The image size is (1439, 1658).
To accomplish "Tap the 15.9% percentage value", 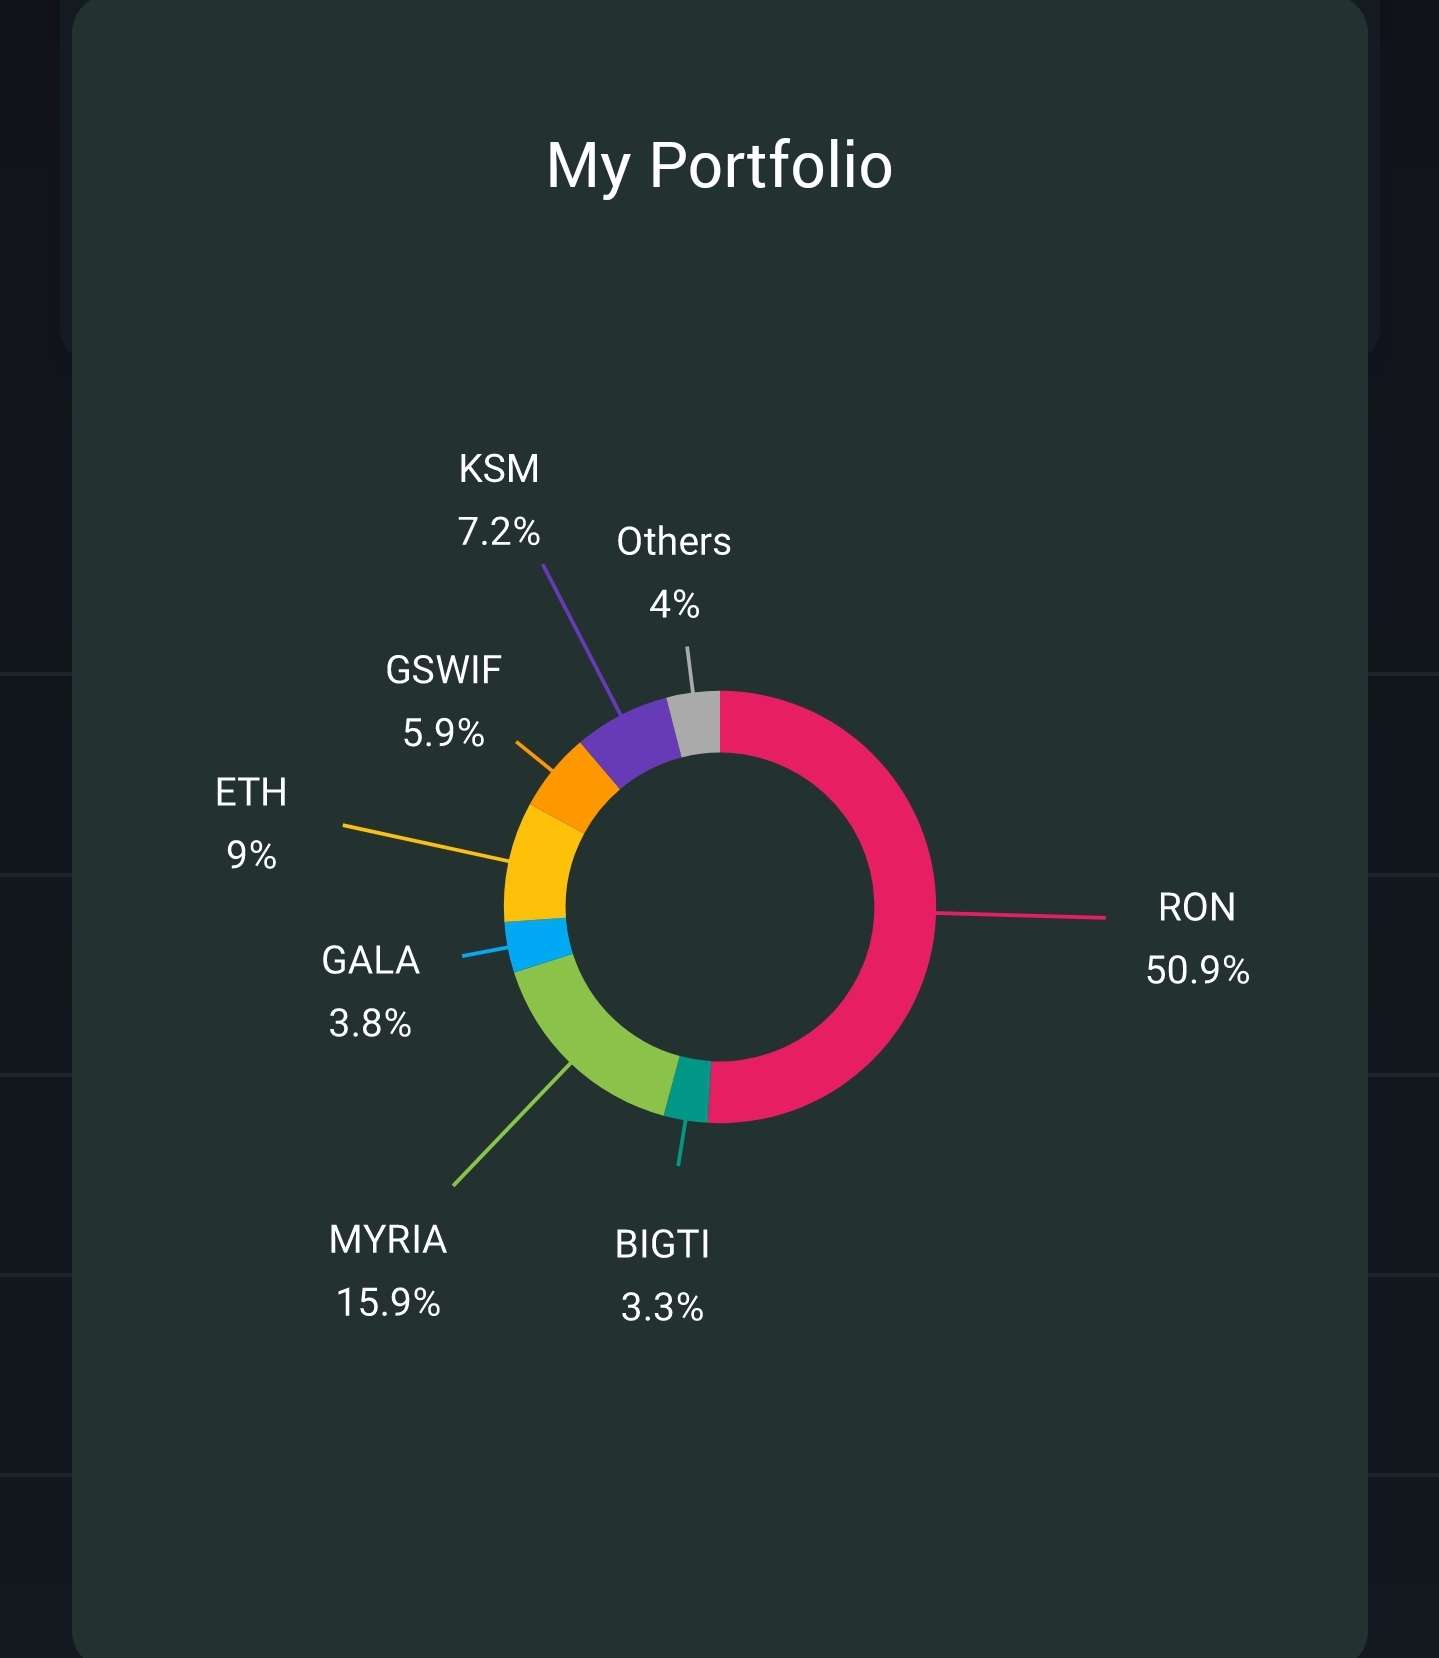I will click(x=388, y=1303).
